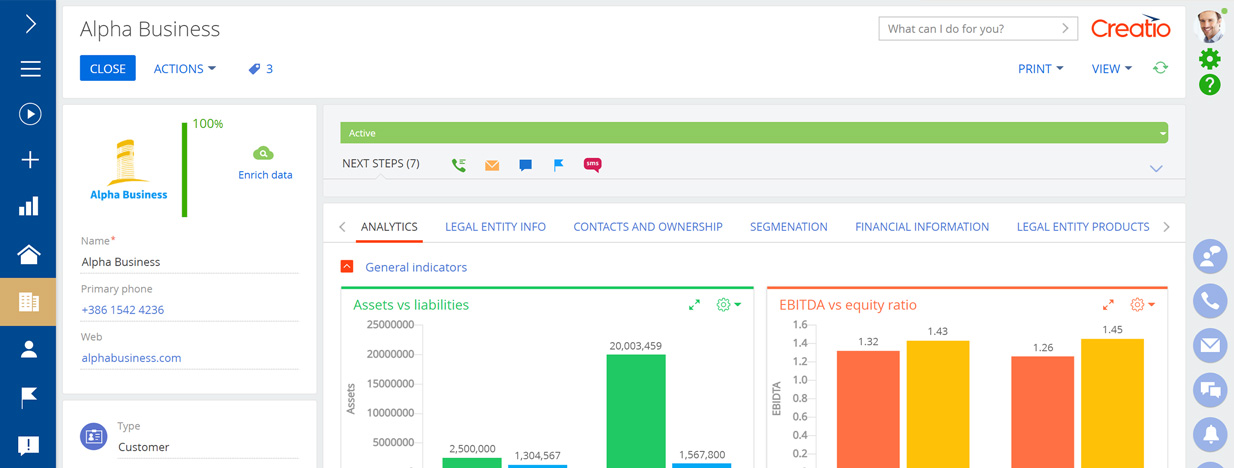
Task: Open the alphabusiness.com web link
Action: [131, 358]
